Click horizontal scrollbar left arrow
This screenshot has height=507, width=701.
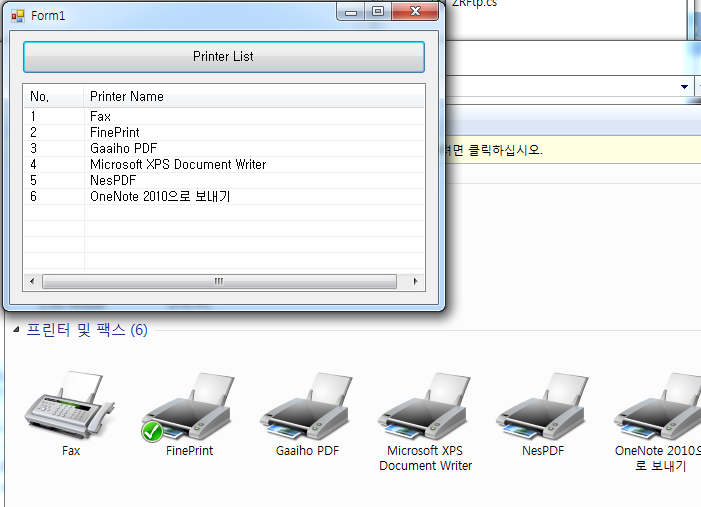32,281
